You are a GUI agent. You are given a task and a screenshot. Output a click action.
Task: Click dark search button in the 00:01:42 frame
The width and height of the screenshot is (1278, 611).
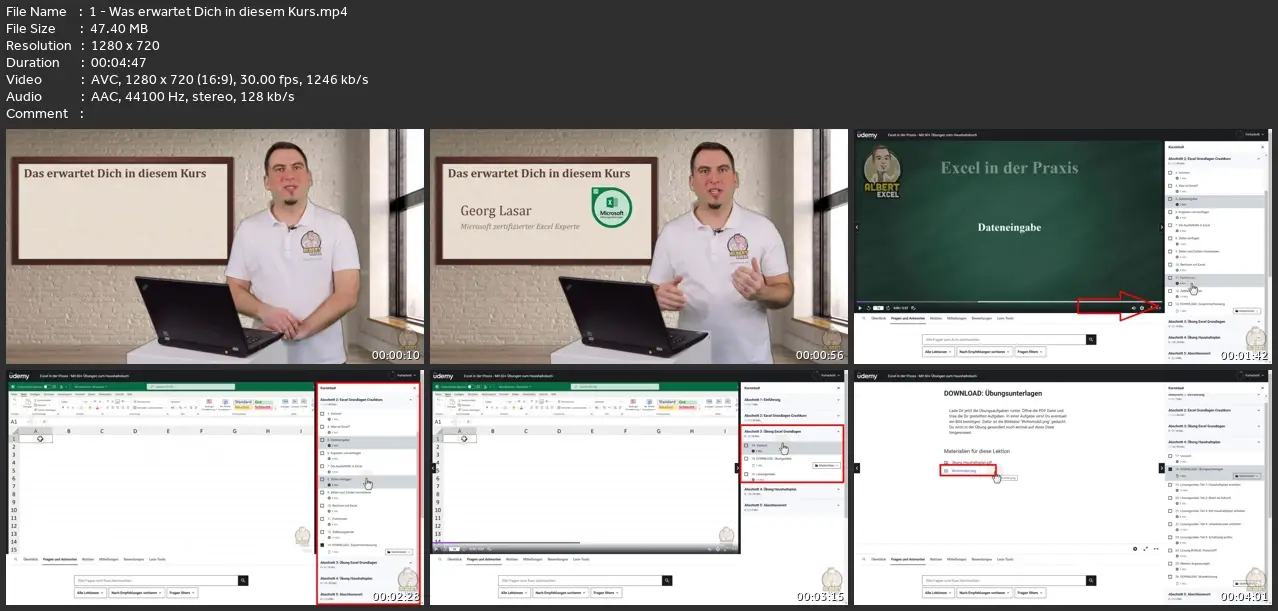click(x=1091, y=340)
